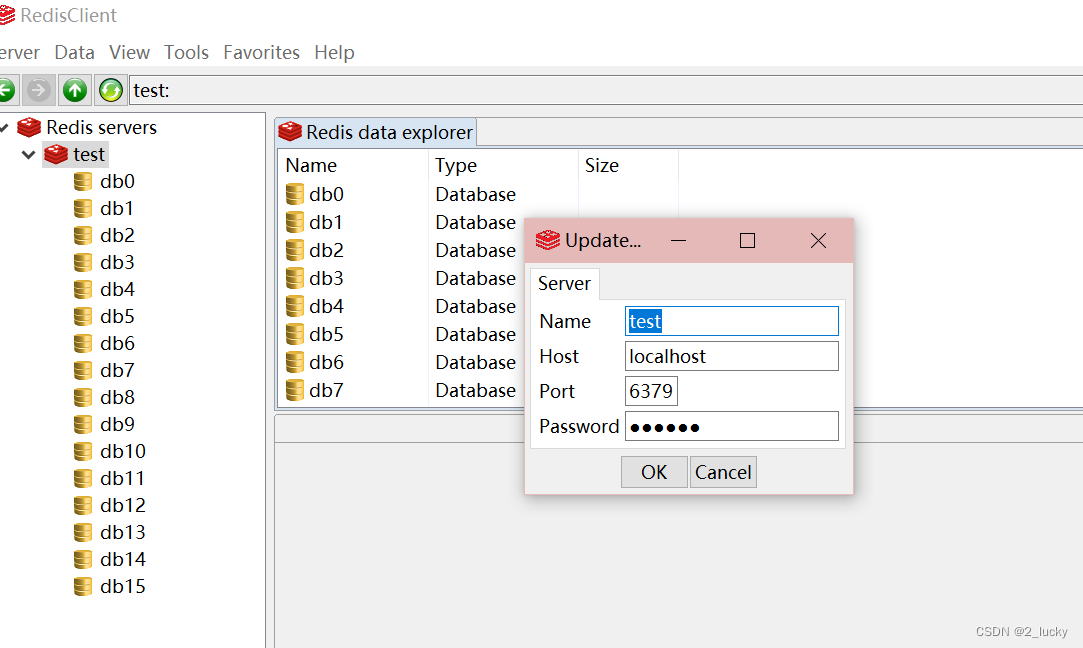Click the Port field showing 6379
This screenshot has width=1083, height=648.
tap(651, 391)
